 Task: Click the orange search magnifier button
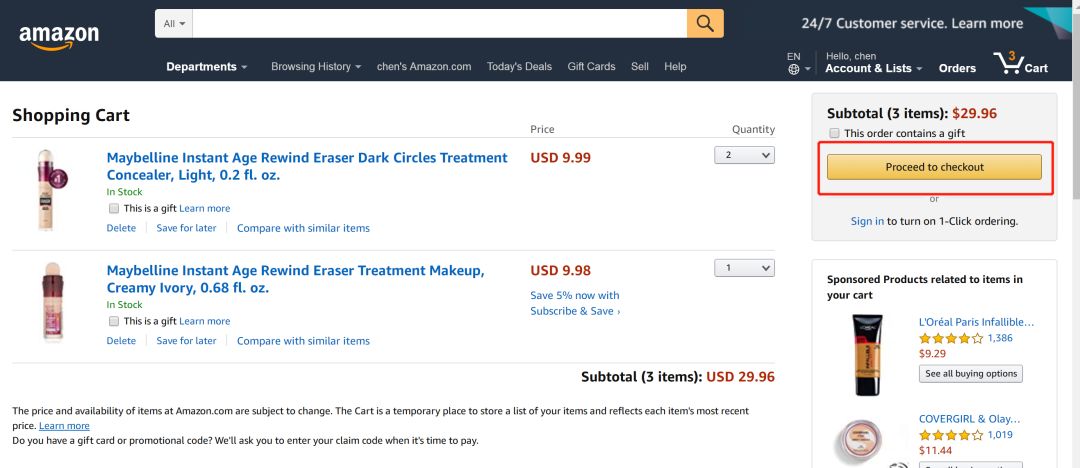pos(705,23)
